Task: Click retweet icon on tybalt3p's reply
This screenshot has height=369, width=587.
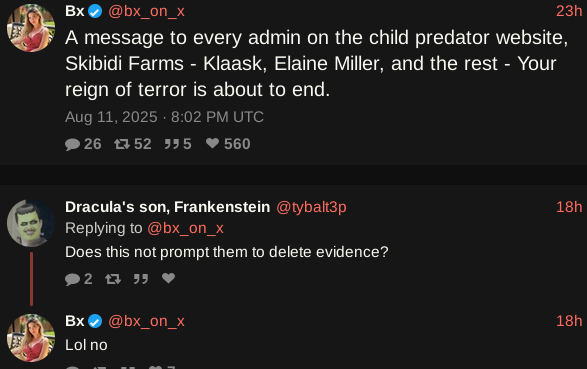Action: [x=113, y=279]
